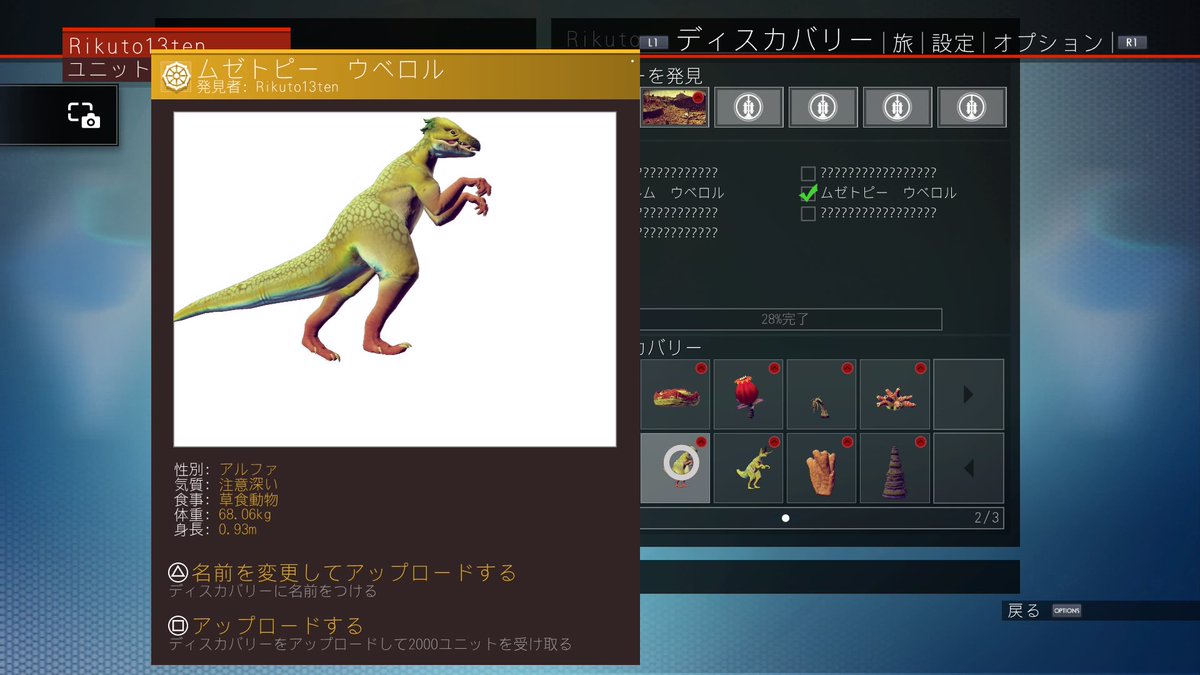
Task: Click the OPTIONS button indicator
Action: [1066, 611]
